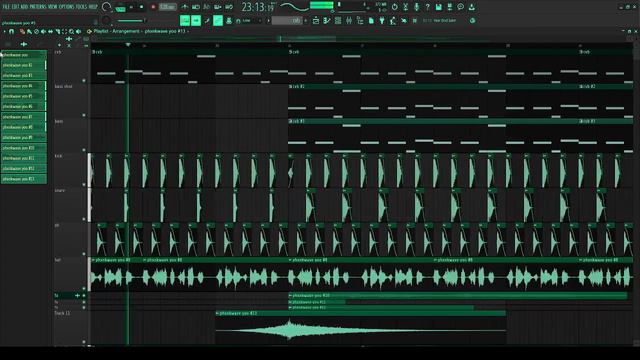
Task: Toggle loop recording icon
Action: (229, 7)
